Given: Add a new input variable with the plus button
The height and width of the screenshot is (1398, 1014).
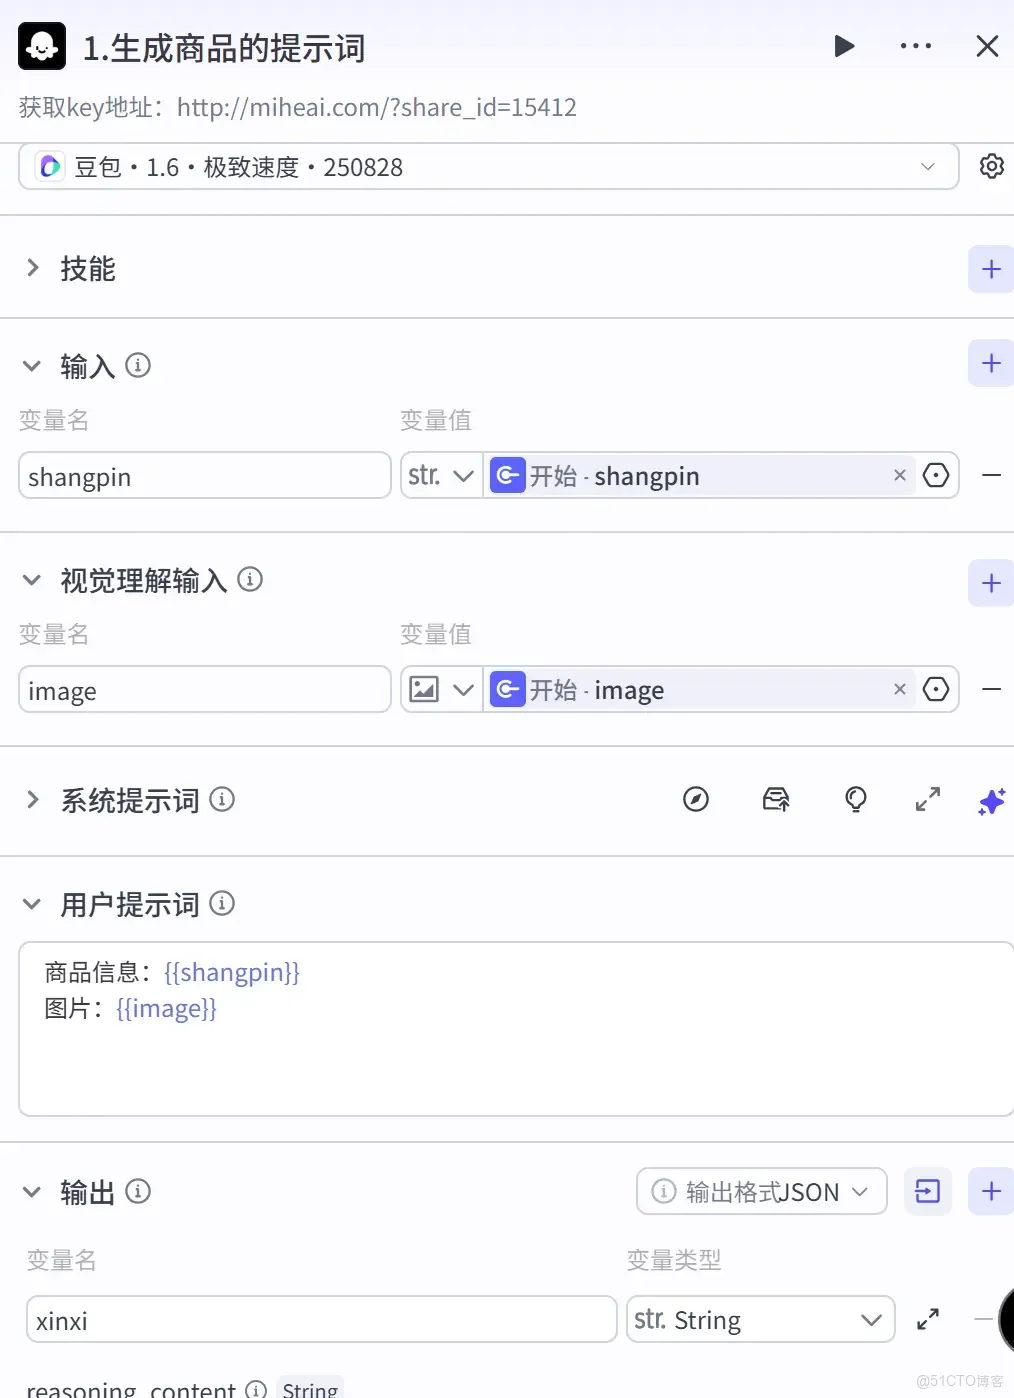Looking at the screenshot, I should (x=990, y=363).
